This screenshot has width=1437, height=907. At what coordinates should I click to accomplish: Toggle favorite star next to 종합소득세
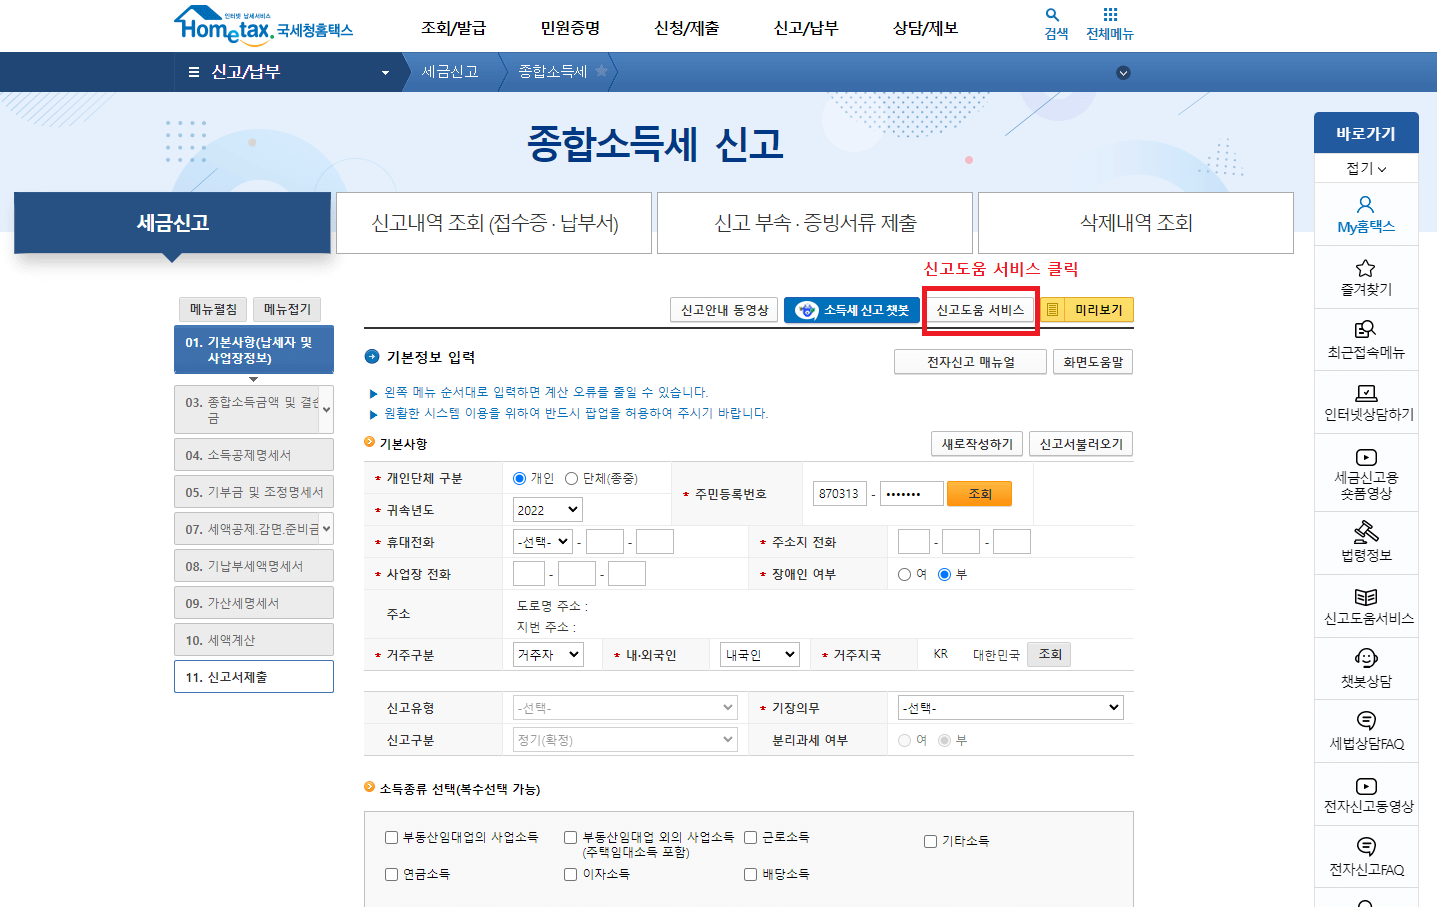coord(601,71)
